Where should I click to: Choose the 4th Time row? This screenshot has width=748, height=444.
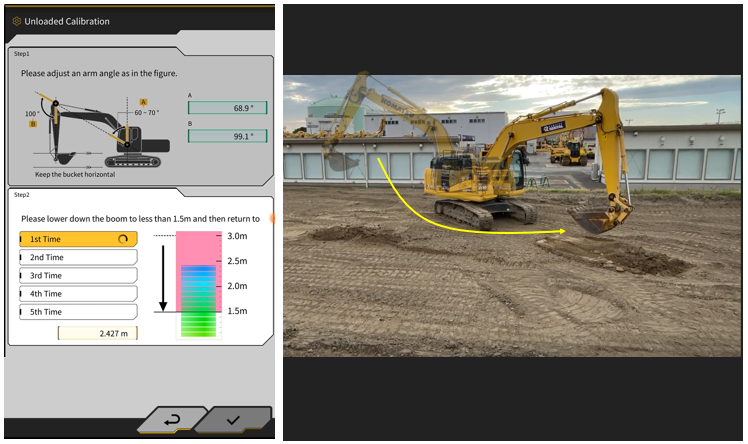[x=77, y=294]
